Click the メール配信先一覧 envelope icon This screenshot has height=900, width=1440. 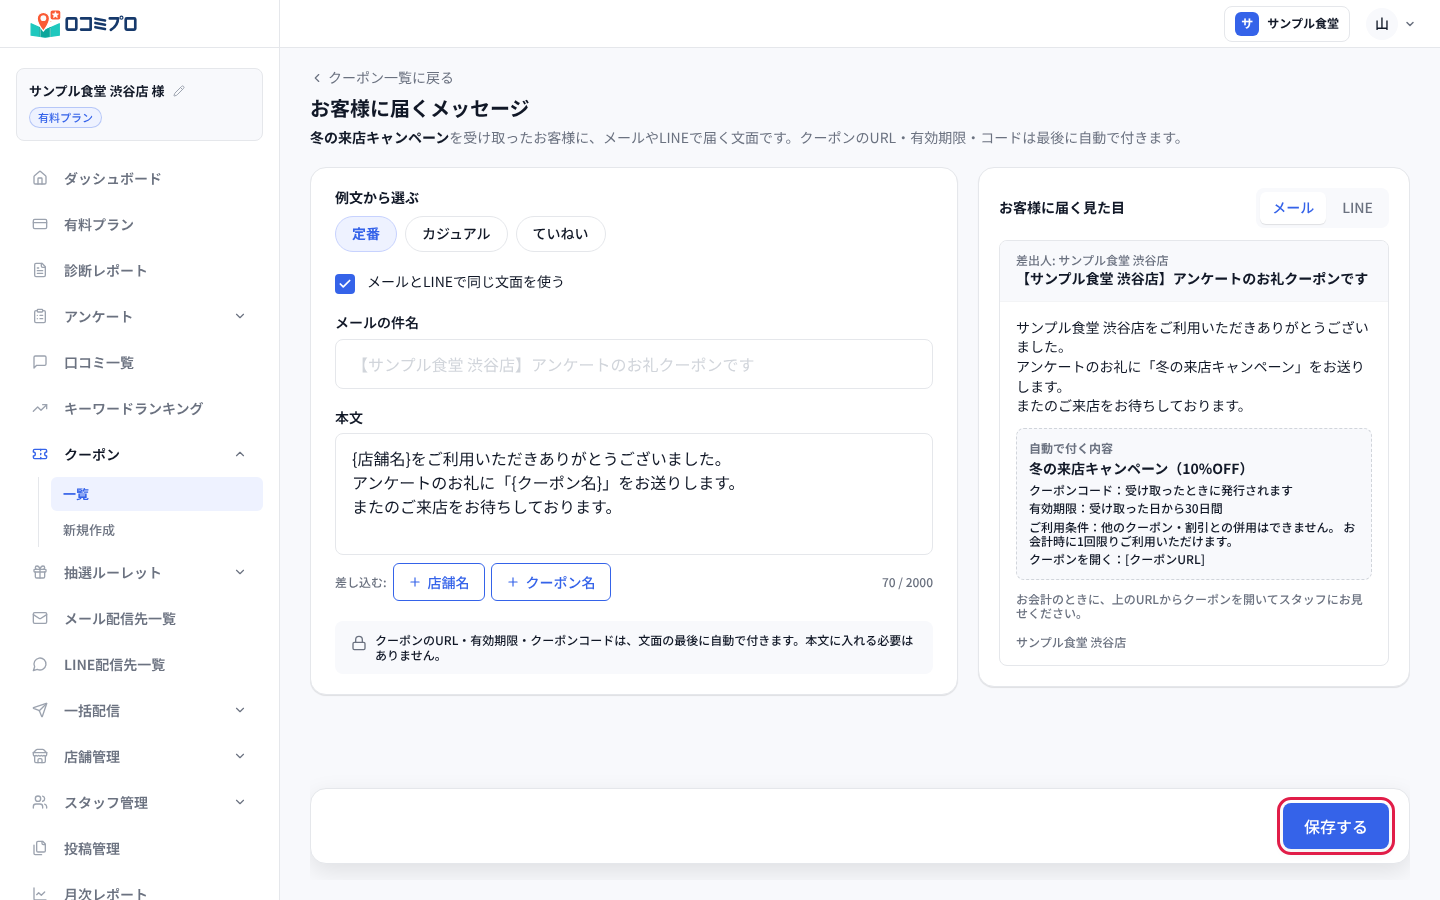tap(40, 618)
